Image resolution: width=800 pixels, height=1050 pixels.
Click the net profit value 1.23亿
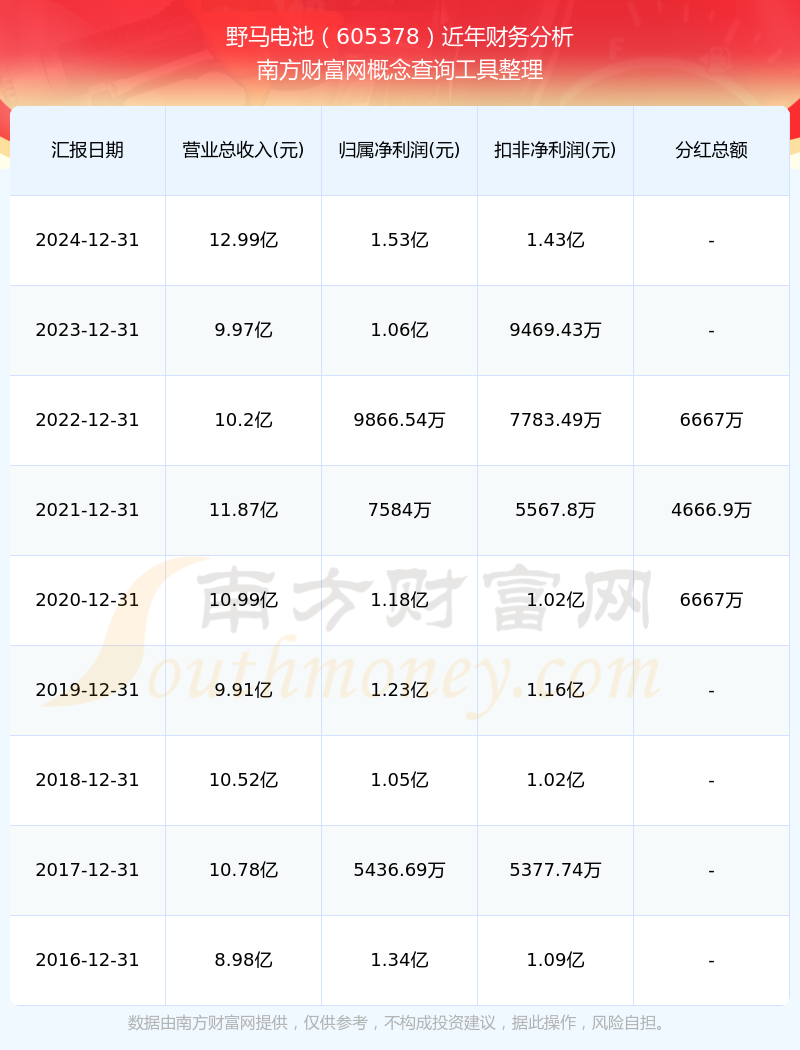400,690
